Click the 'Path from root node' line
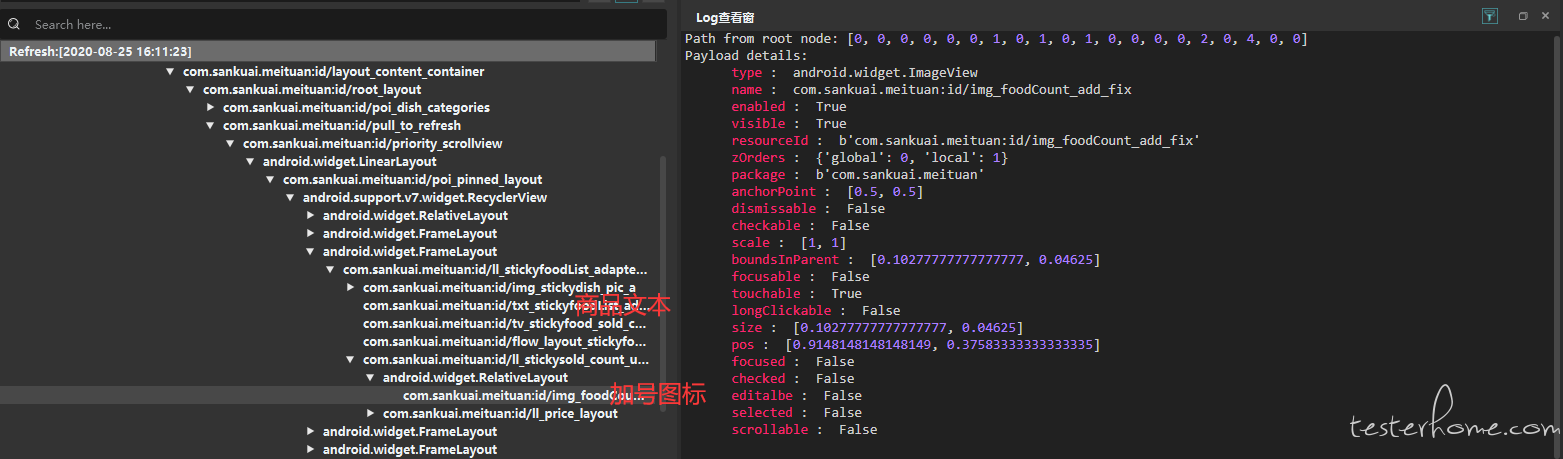Screen dimensions: 1563x459 click(x=996, y=39)
